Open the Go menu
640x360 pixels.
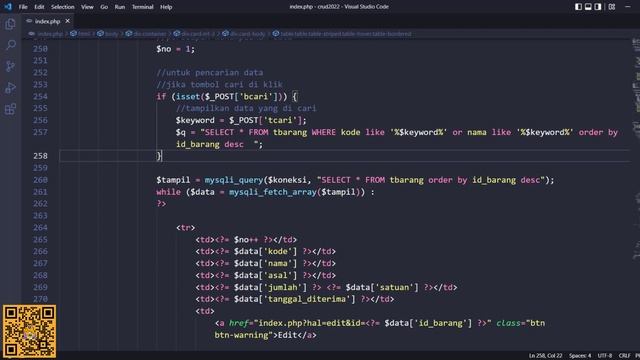coord(104,7)
